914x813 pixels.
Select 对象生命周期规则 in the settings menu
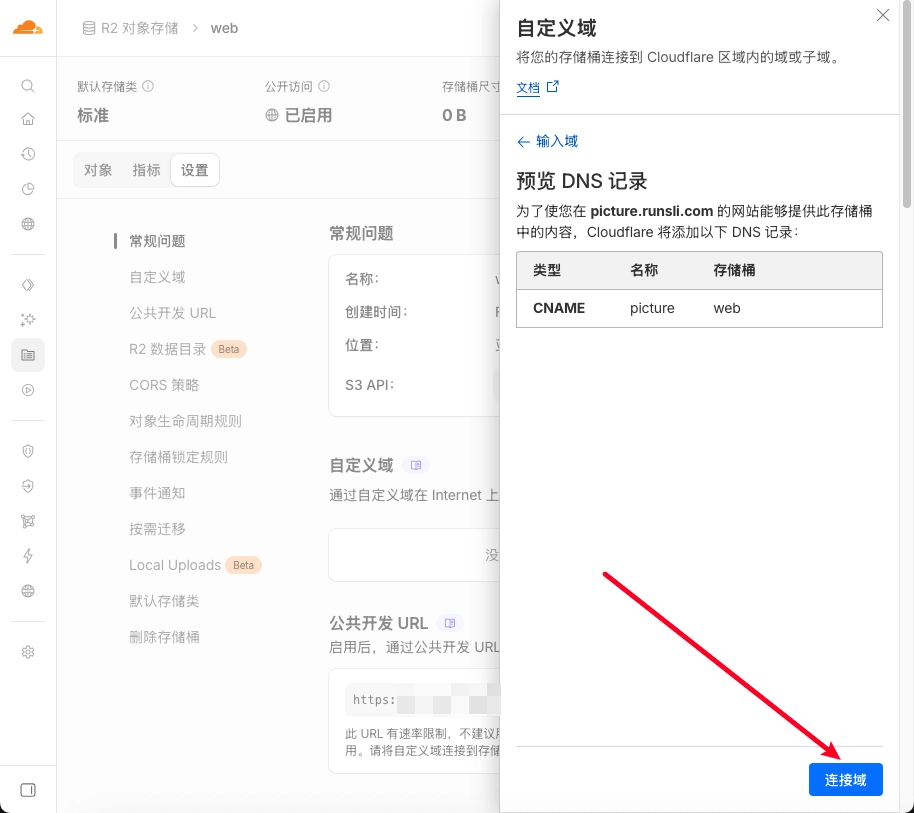click(x=185, y=421)
